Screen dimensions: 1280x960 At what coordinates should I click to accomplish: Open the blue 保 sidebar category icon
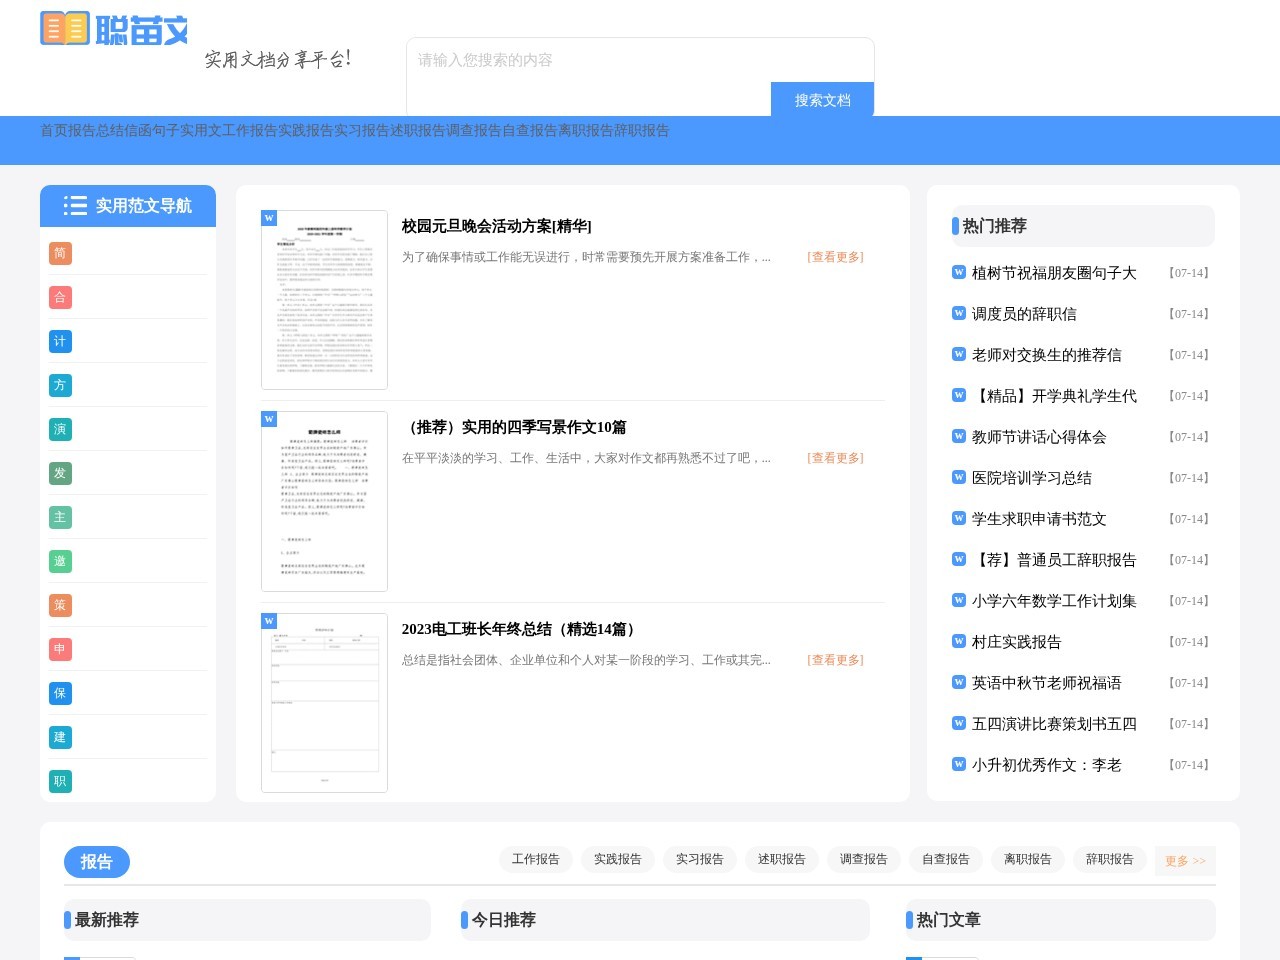tap(60, 693)
